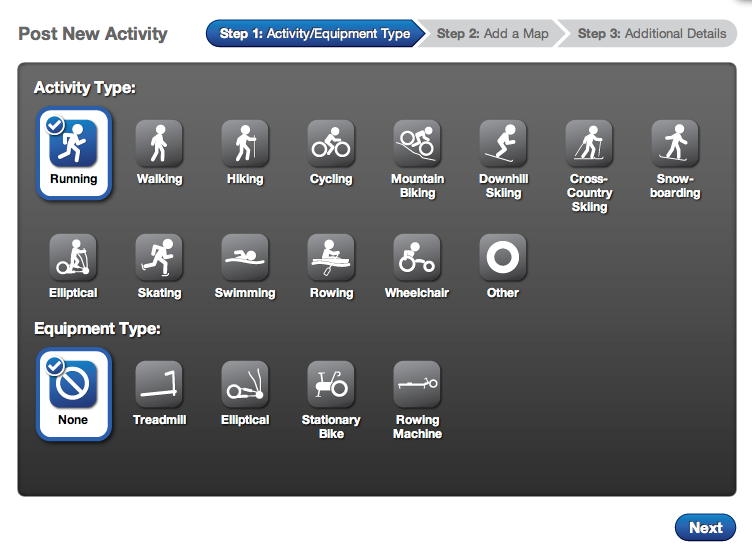This screenshot has height=554, width=752.
Task: Select the Skating activity icon
Action: tap(159, 257)
